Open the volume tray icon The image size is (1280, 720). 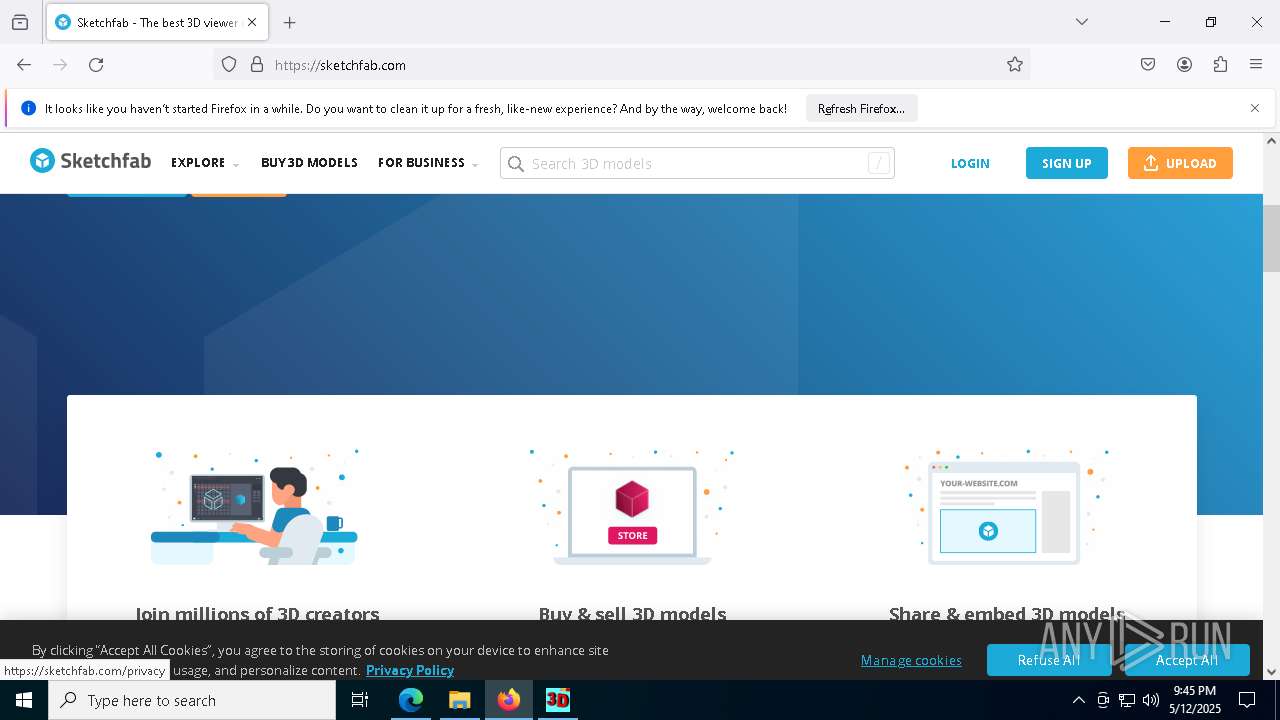click(x=1151, y=700)
